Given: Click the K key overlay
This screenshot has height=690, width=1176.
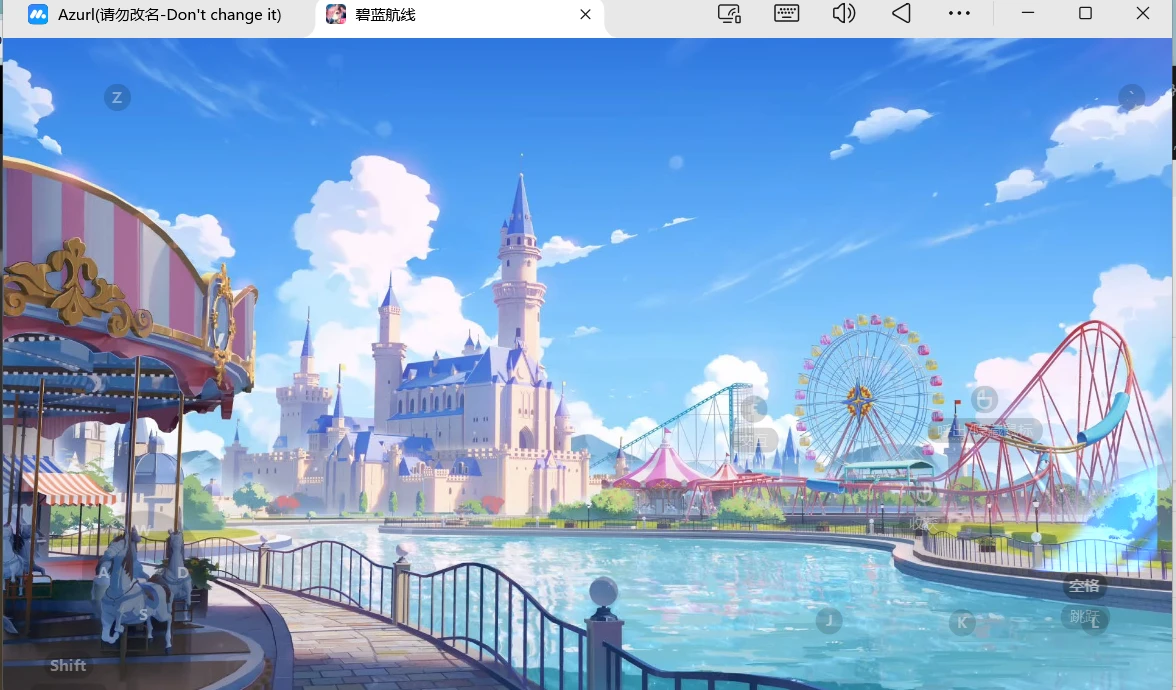Looking at the screenshot, I should pyautogui.click(x=962, y=622).
